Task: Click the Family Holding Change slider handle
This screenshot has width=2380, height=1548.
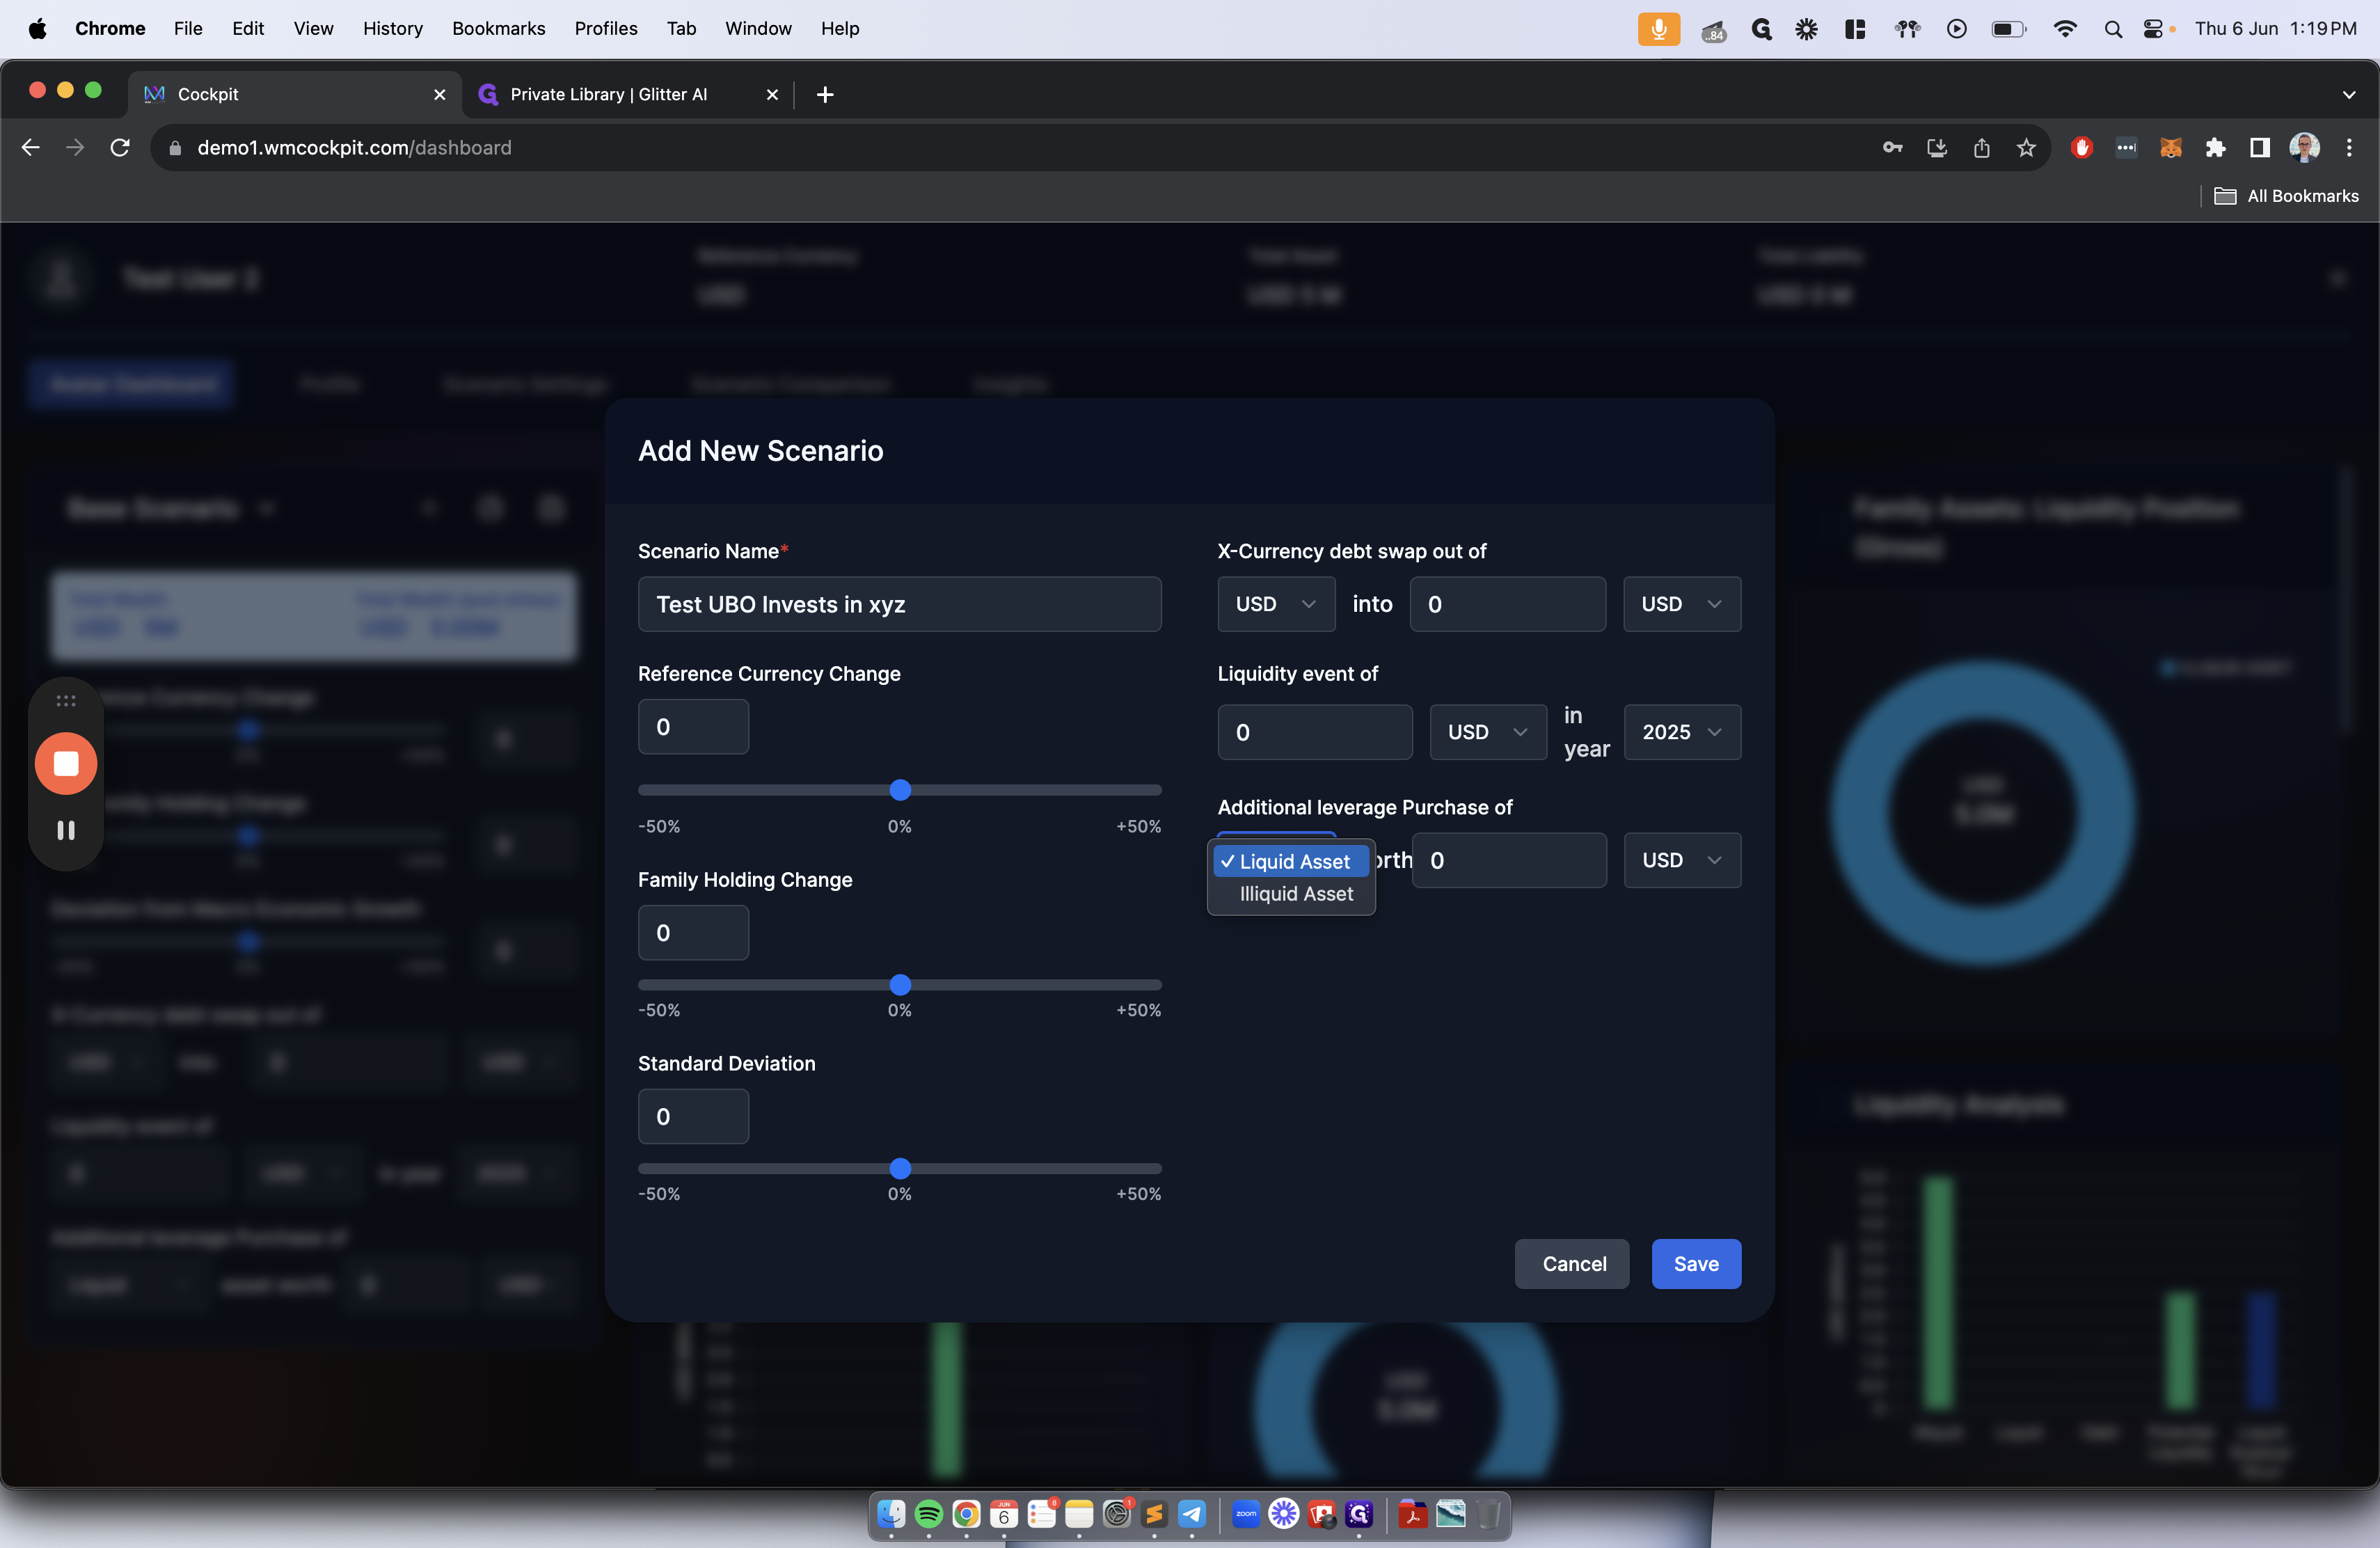Action: pos(900,985)
